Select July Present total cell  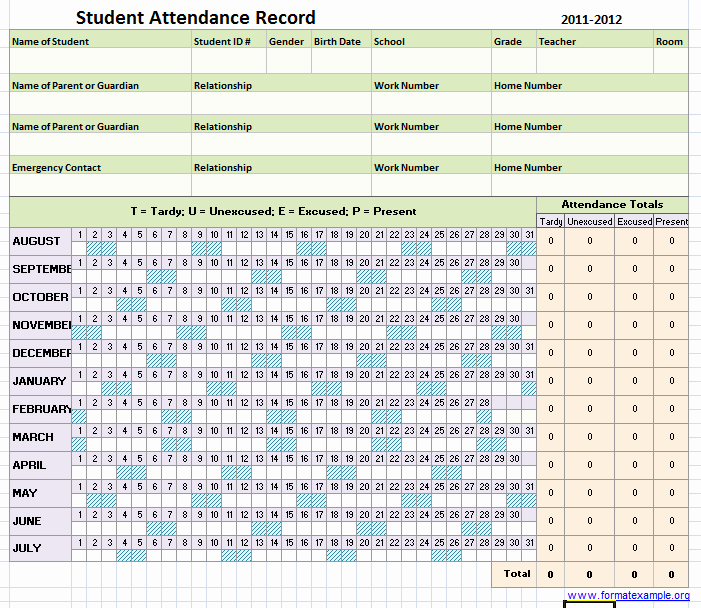point(671,548)
